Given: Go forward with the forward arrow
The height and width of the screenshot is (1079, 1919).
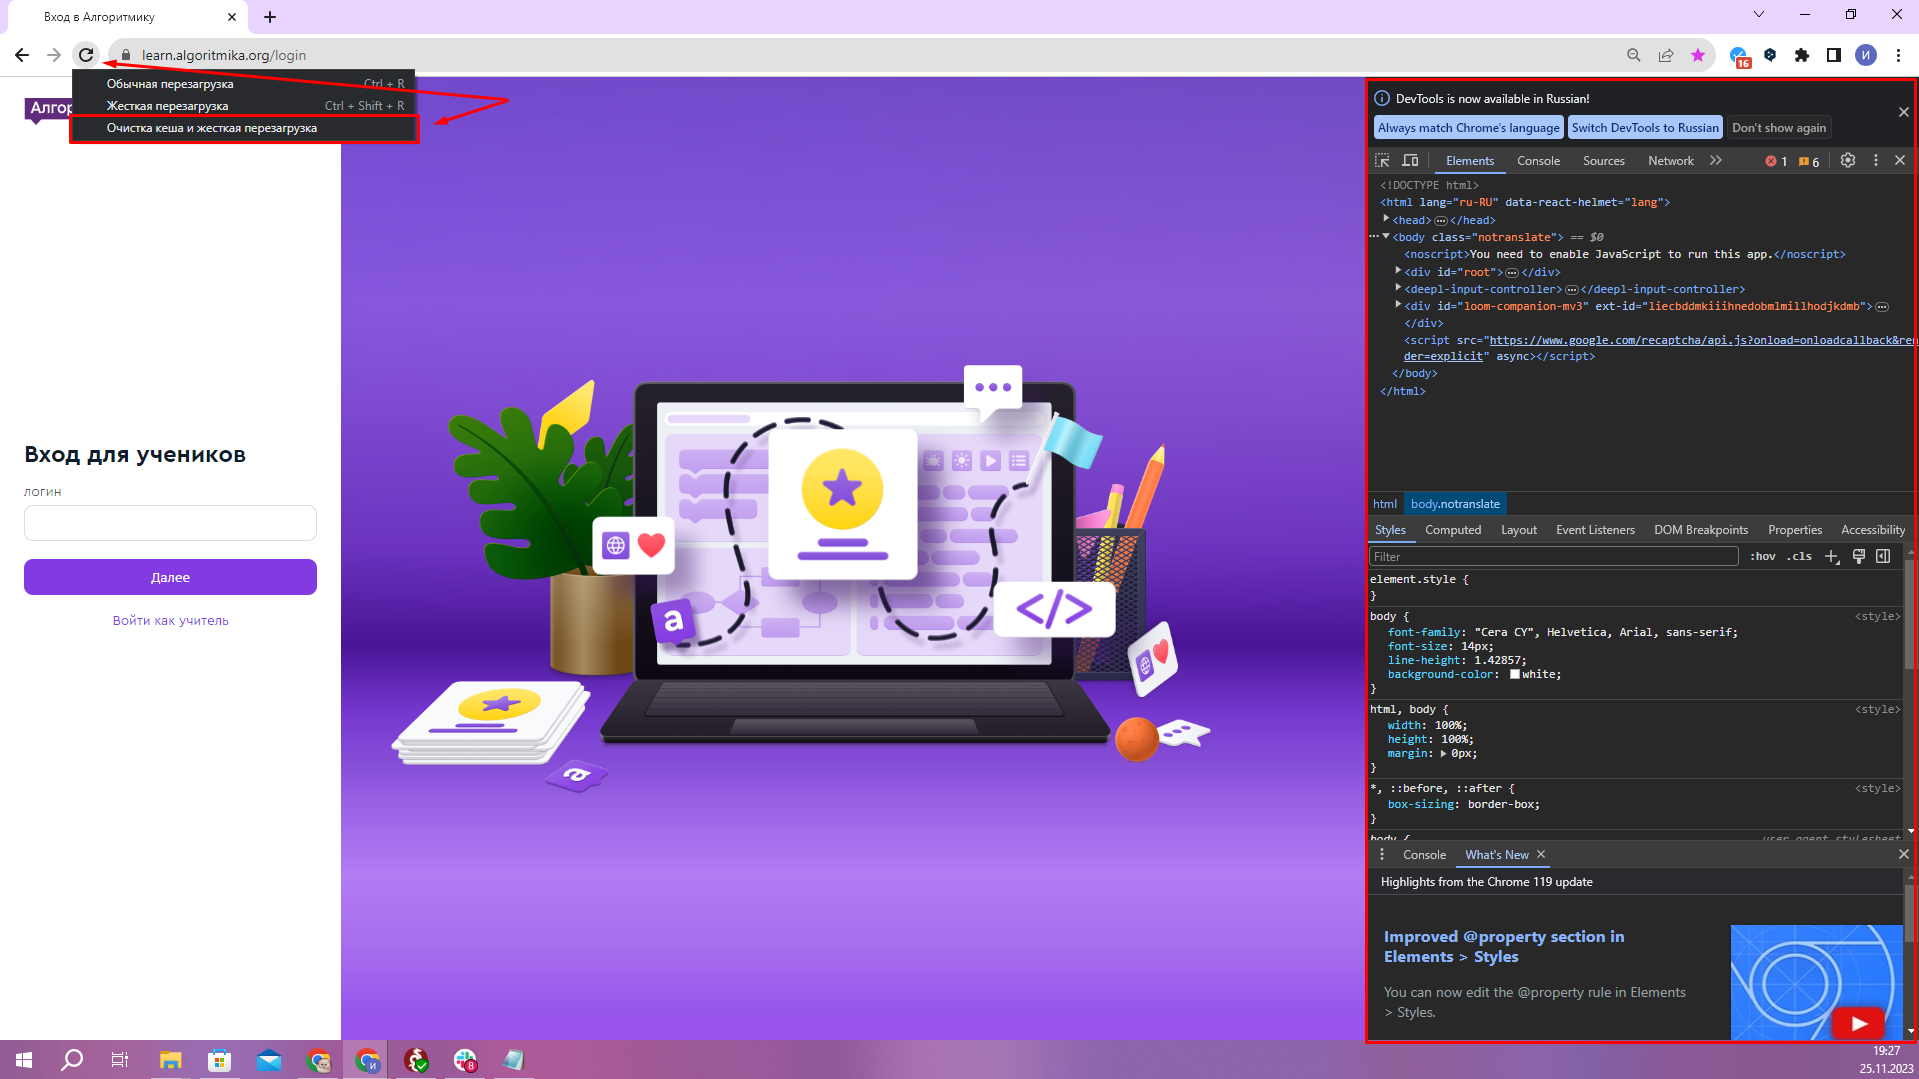Looking at the screenshot, I should tap(54, 55).
